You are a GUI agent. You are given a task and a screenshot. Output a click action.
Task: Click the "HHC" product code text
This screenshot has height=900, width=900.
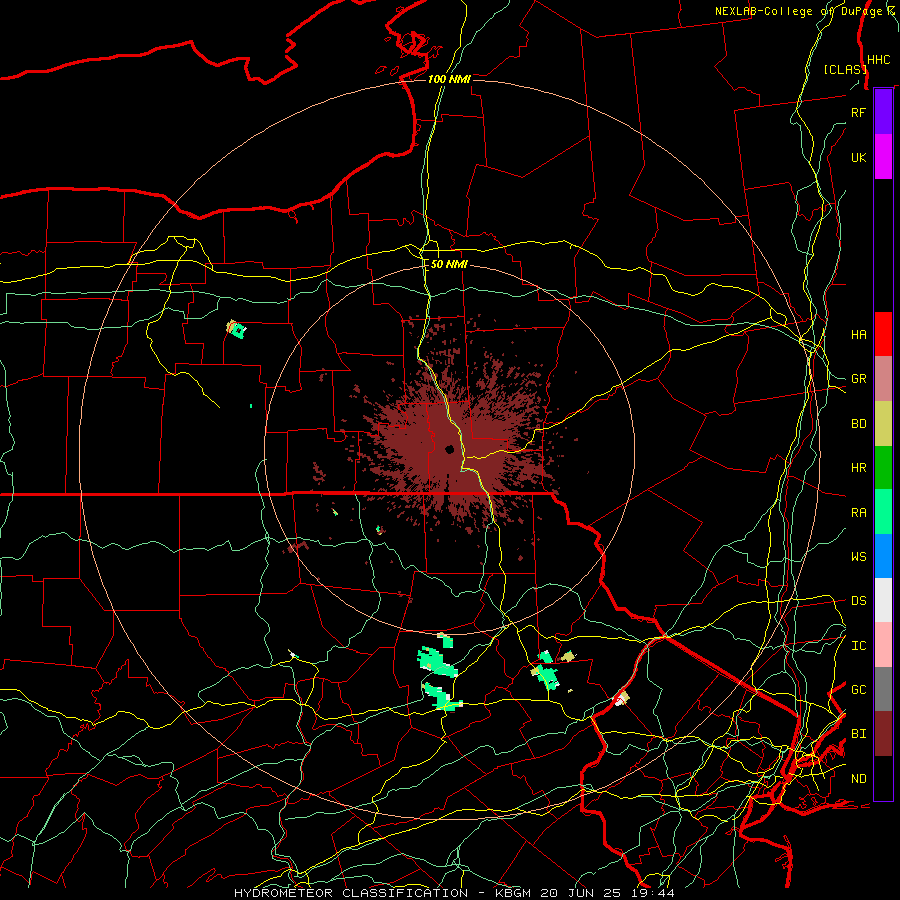tap(878, 60)
